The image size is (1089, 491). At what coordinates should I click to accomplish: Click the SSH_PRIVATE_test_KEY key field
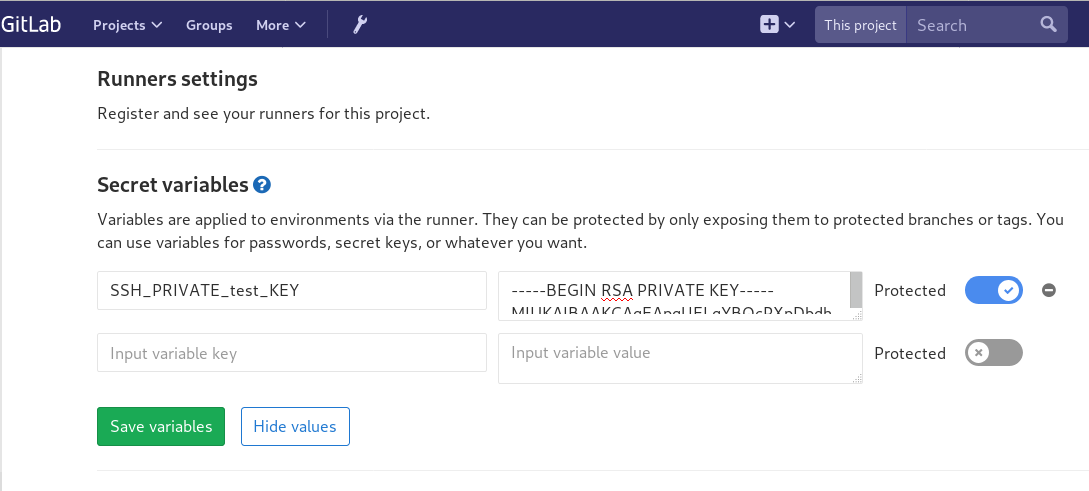292,291
